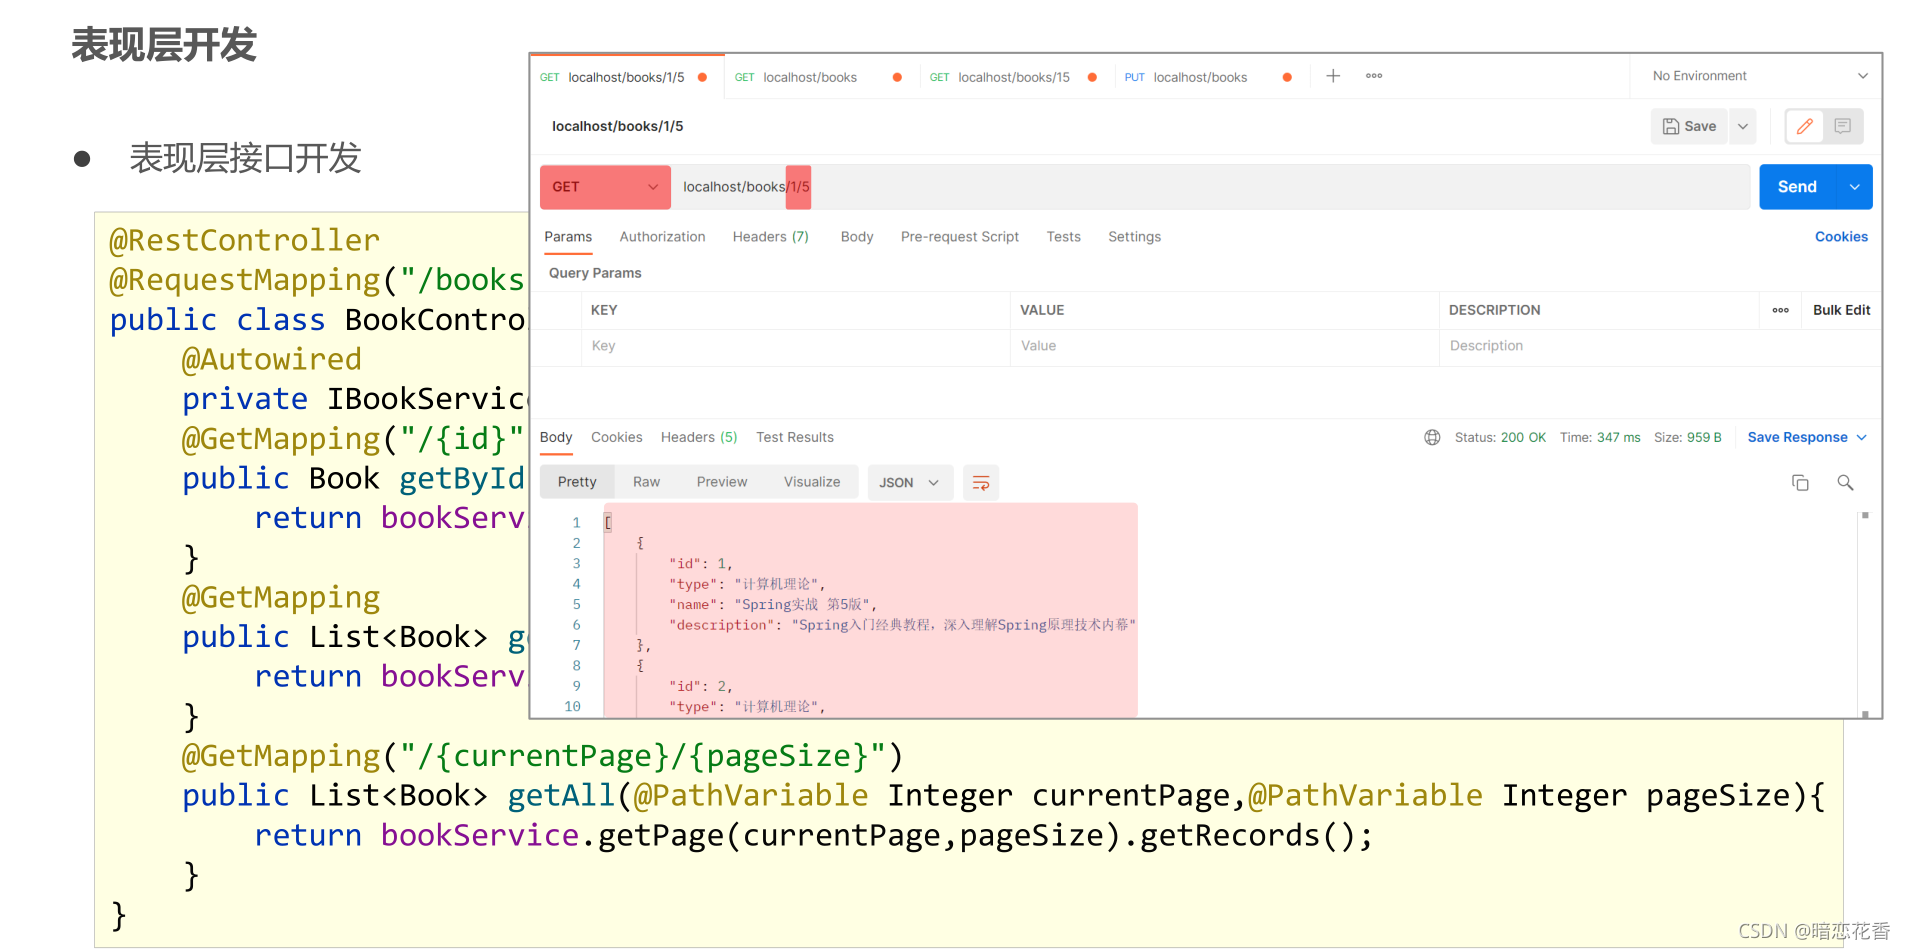This screenshot has height=949, width=1905.
Task: Click the wrap lines icon in response
Action: [x=981, y=483]
